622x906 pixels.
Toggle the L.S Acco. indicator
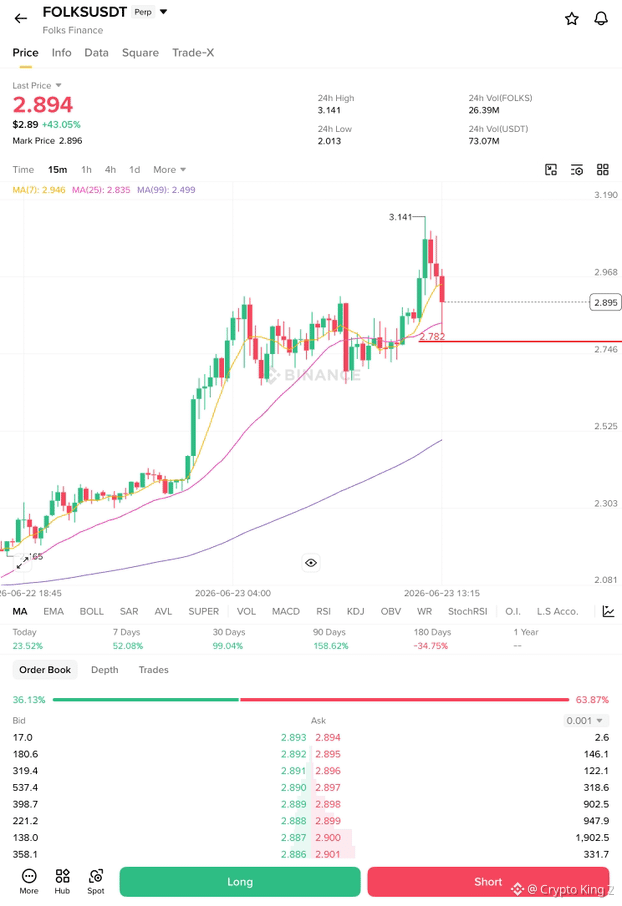pos(557,611)
